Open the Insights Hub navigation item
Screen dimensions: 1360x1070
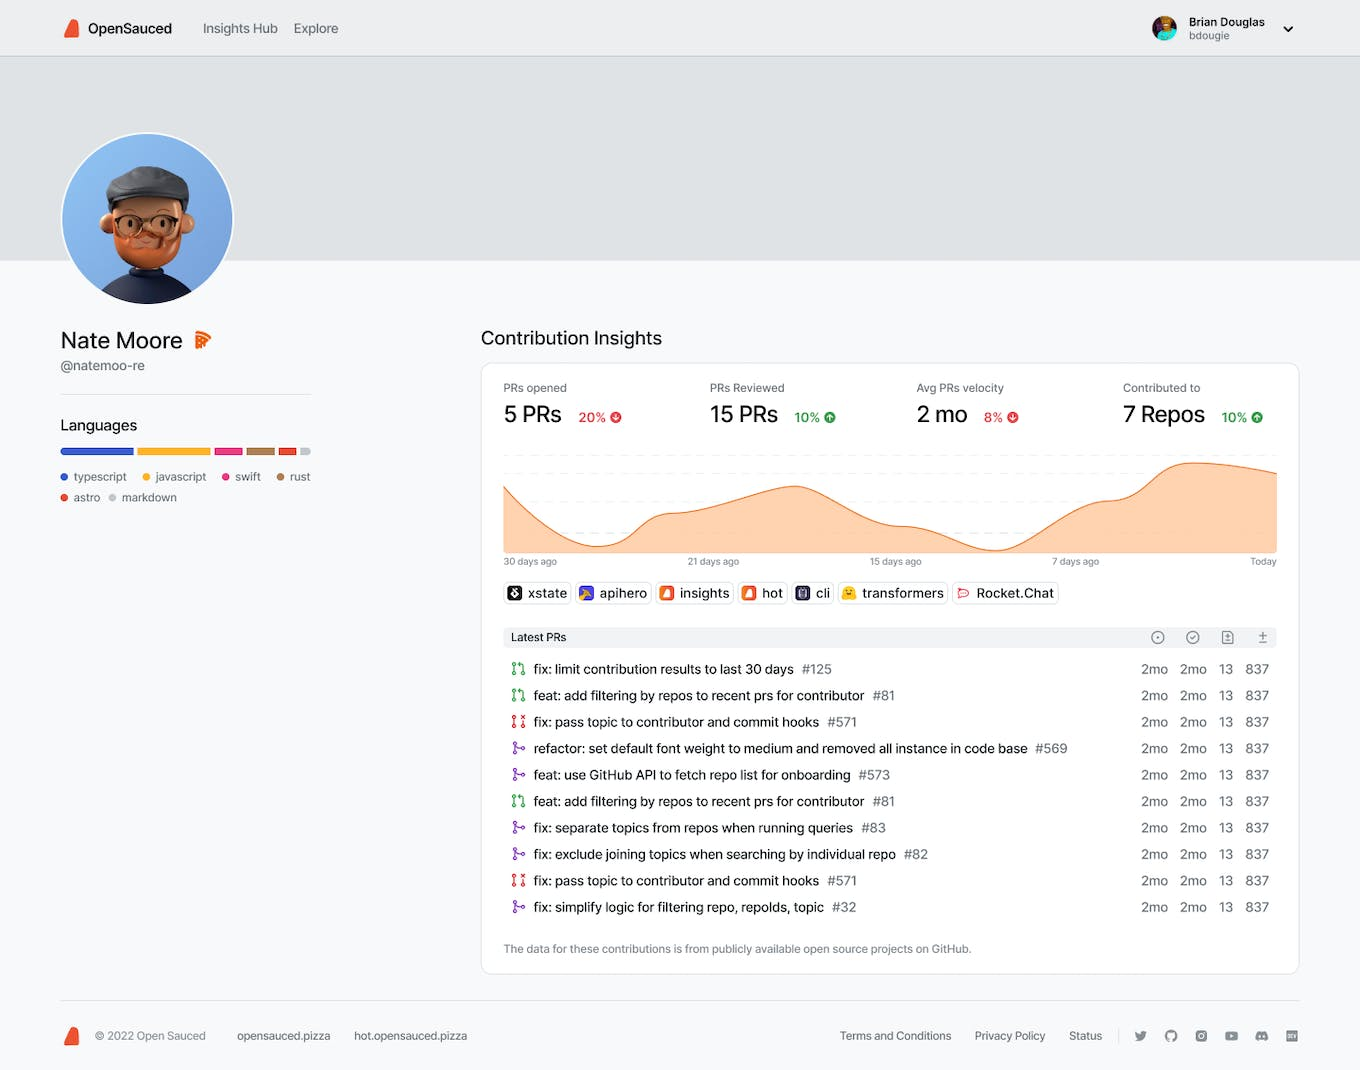(x=240, y=28)
